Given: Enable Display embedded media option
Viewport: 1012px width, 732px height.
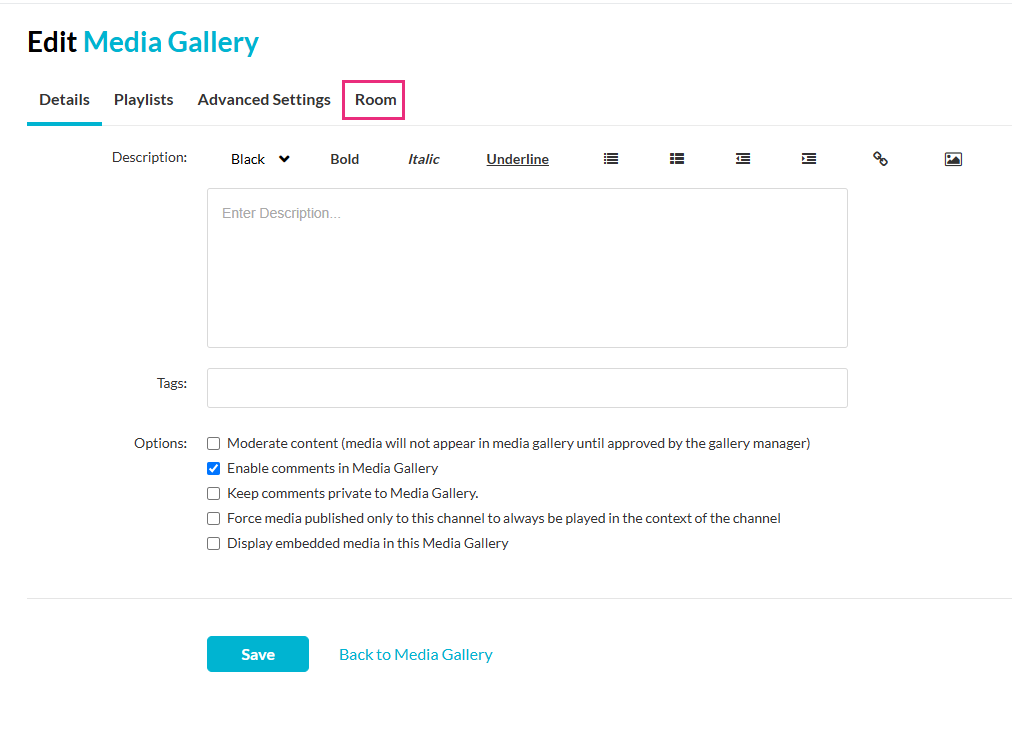Looking at the screenshot, I should (x=214, y=544).
